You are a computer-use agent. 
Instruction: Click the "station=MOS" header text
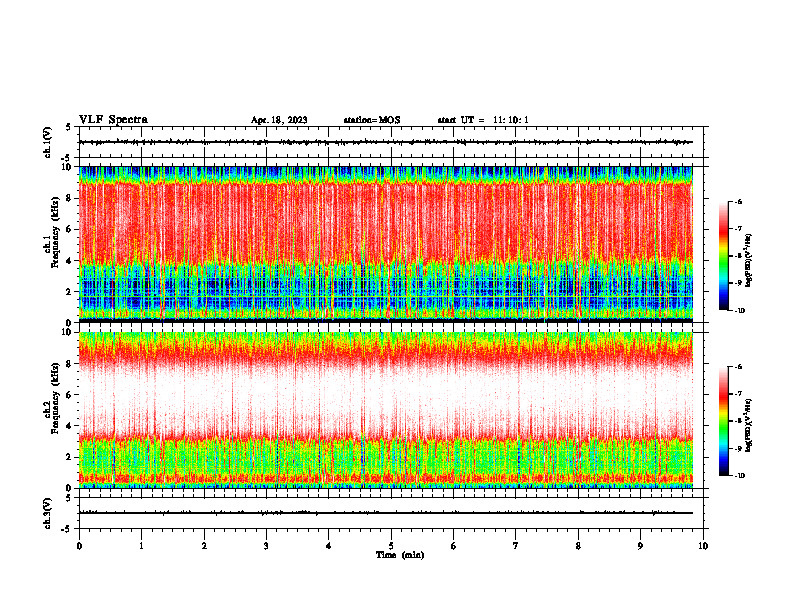click(x=372, y=120)
